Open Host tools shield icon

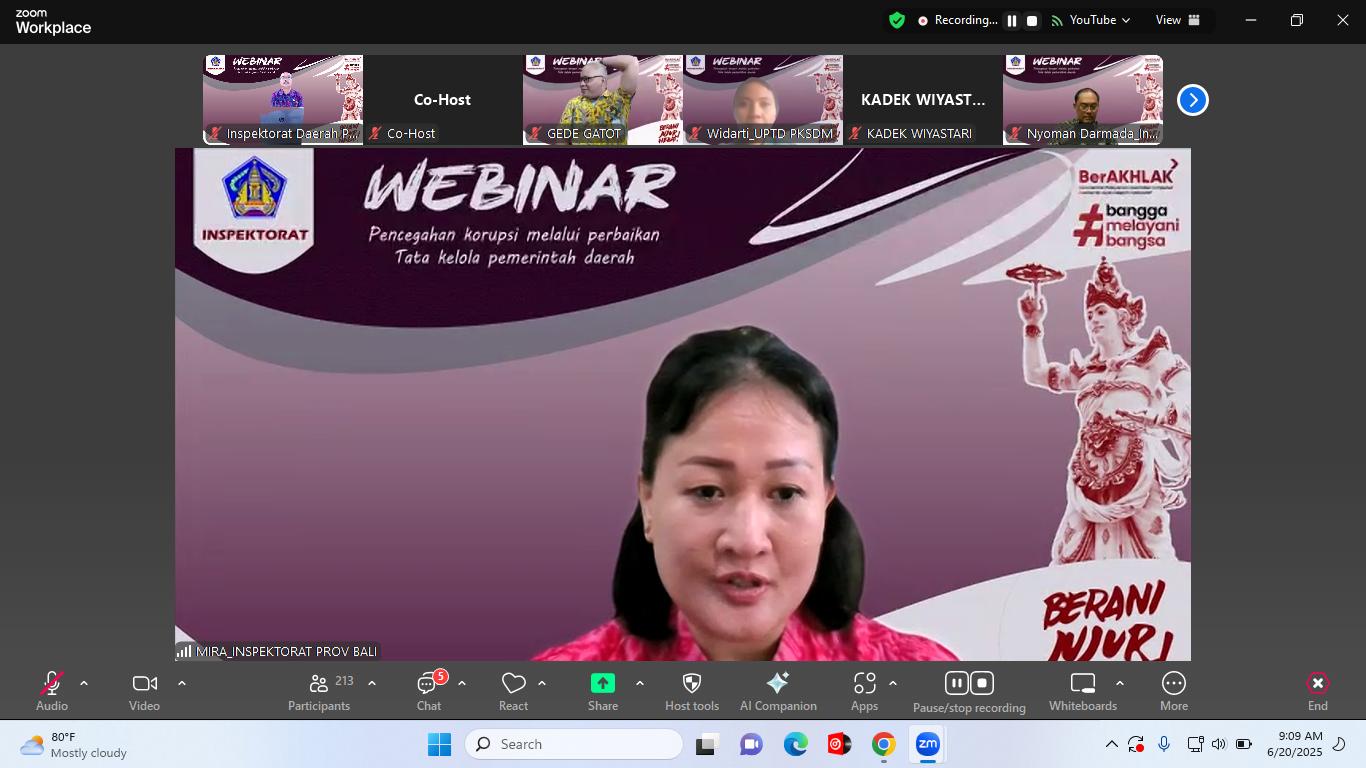point(691,691)
